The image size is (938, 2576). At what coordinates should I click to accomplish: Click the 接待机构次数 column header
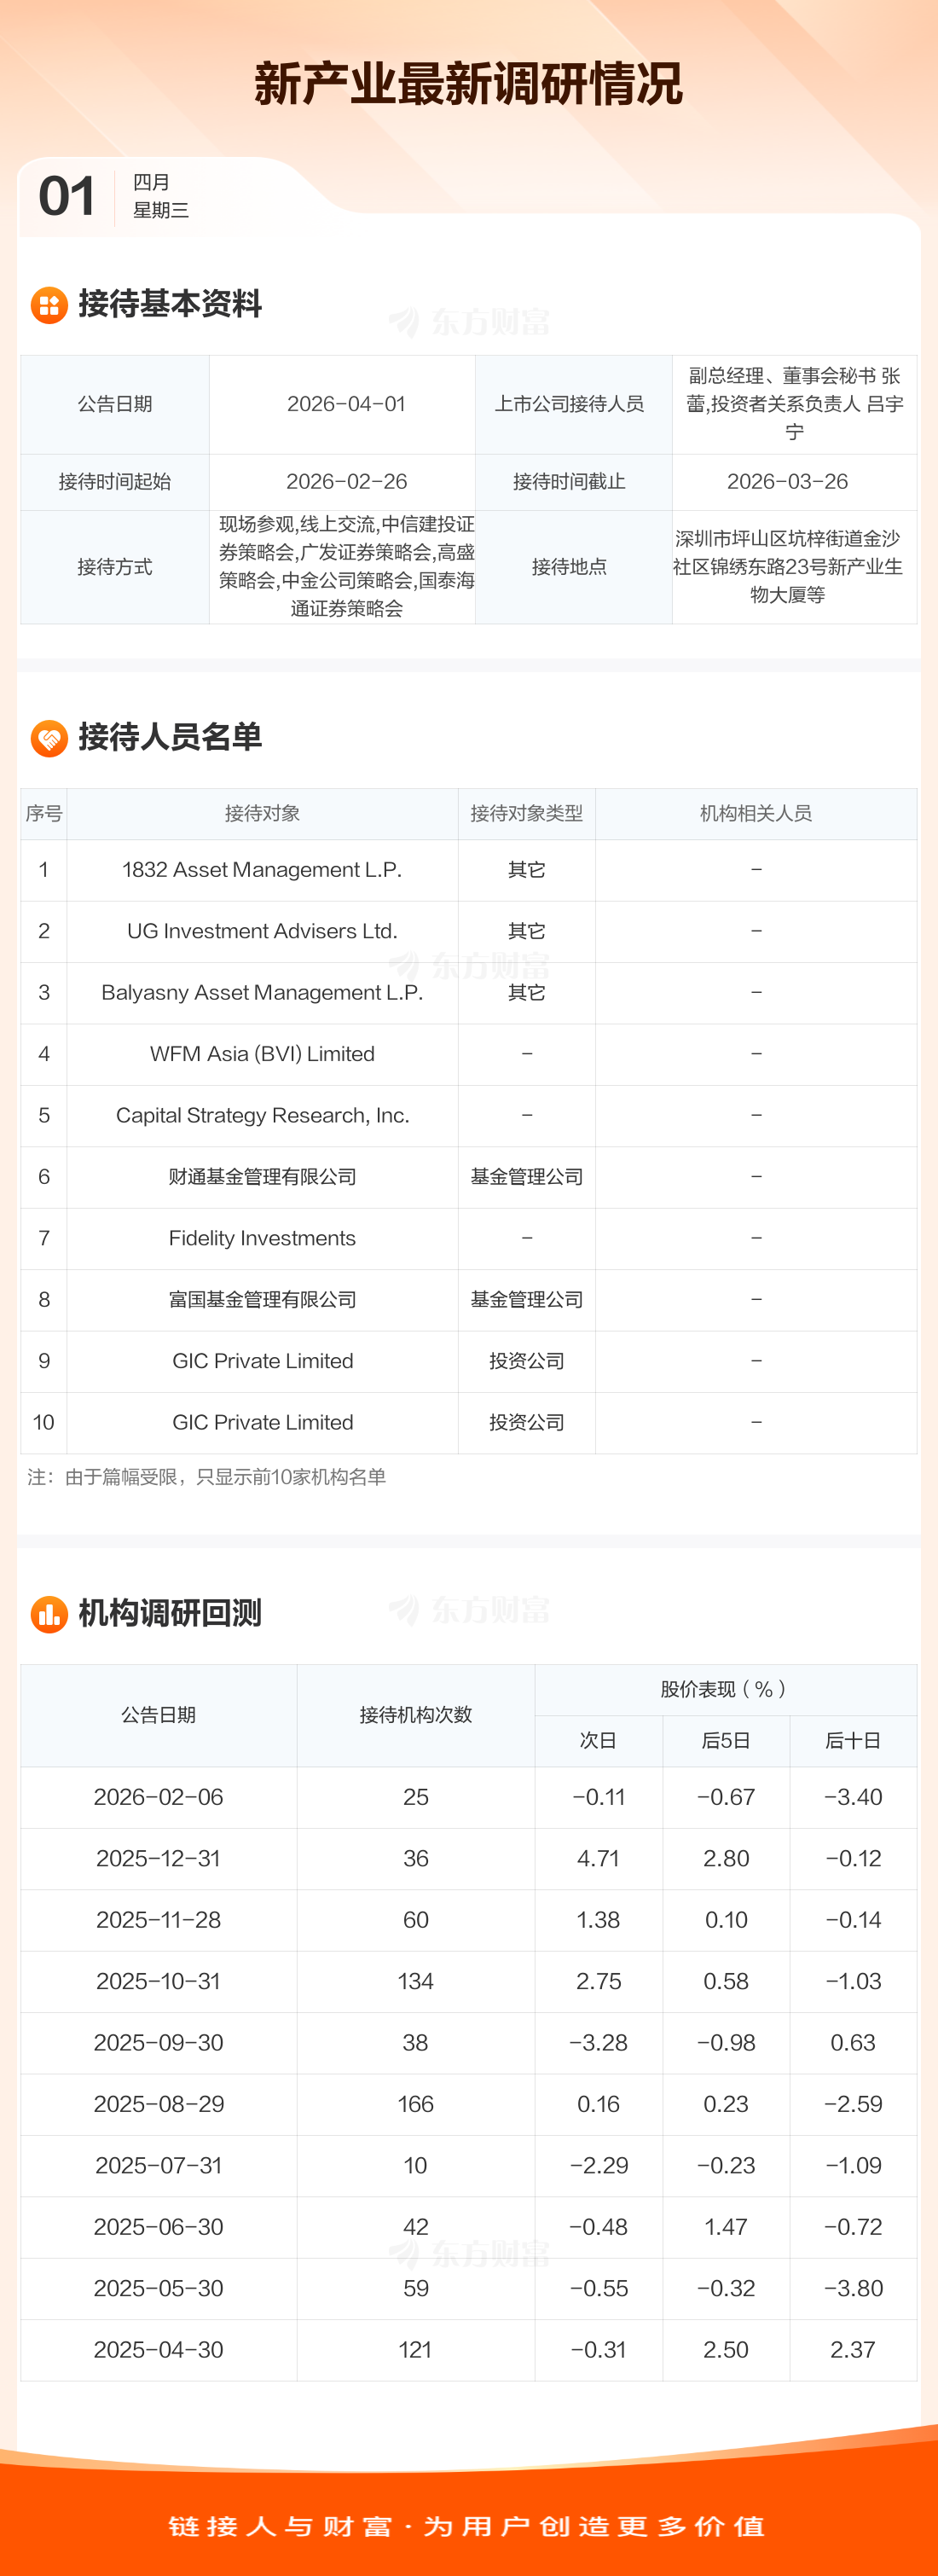click(x=416, y=1715)
